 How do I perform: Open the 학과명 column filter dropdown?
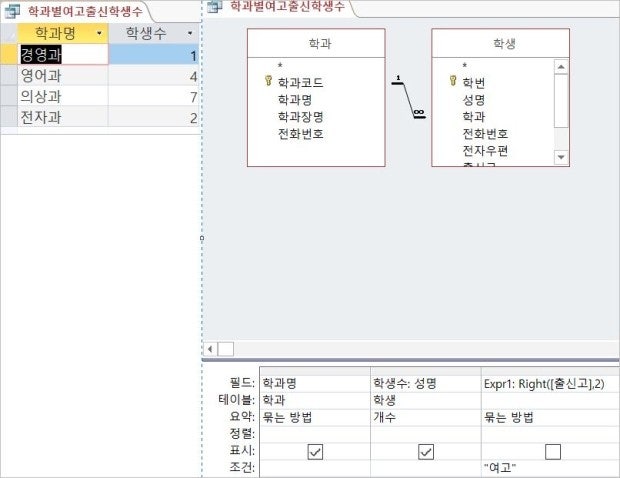click(x=99, y=33)
